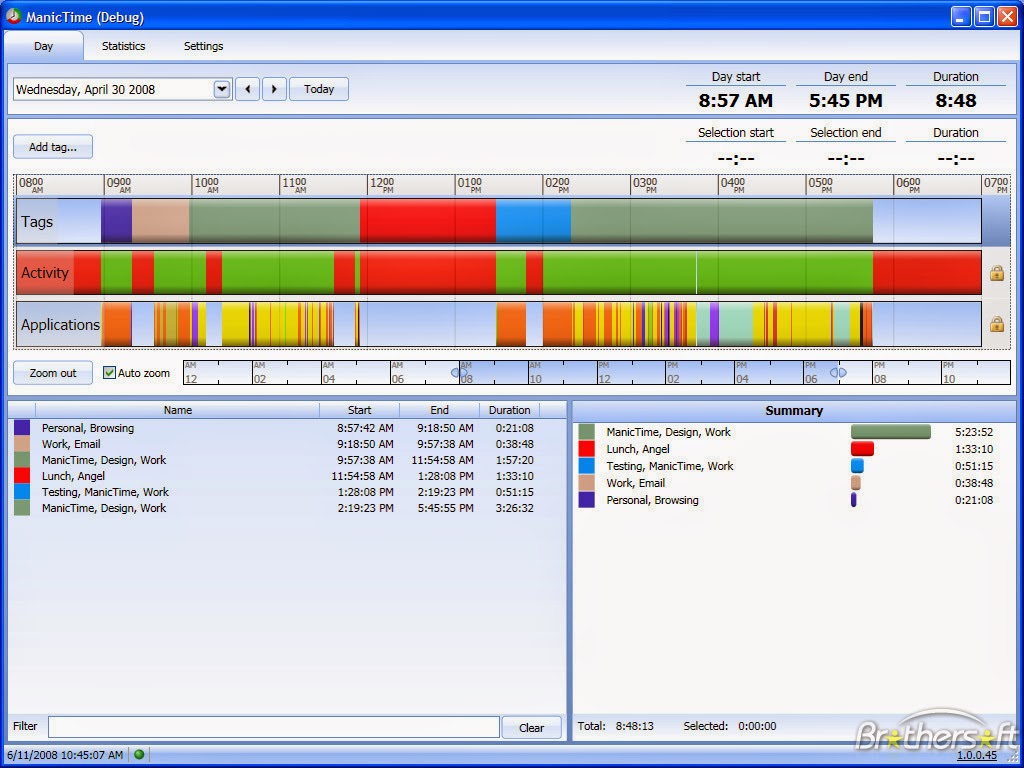Click ManicTime, Design, Work in Summary
The image size is (1024, 768).
(668, 432)
